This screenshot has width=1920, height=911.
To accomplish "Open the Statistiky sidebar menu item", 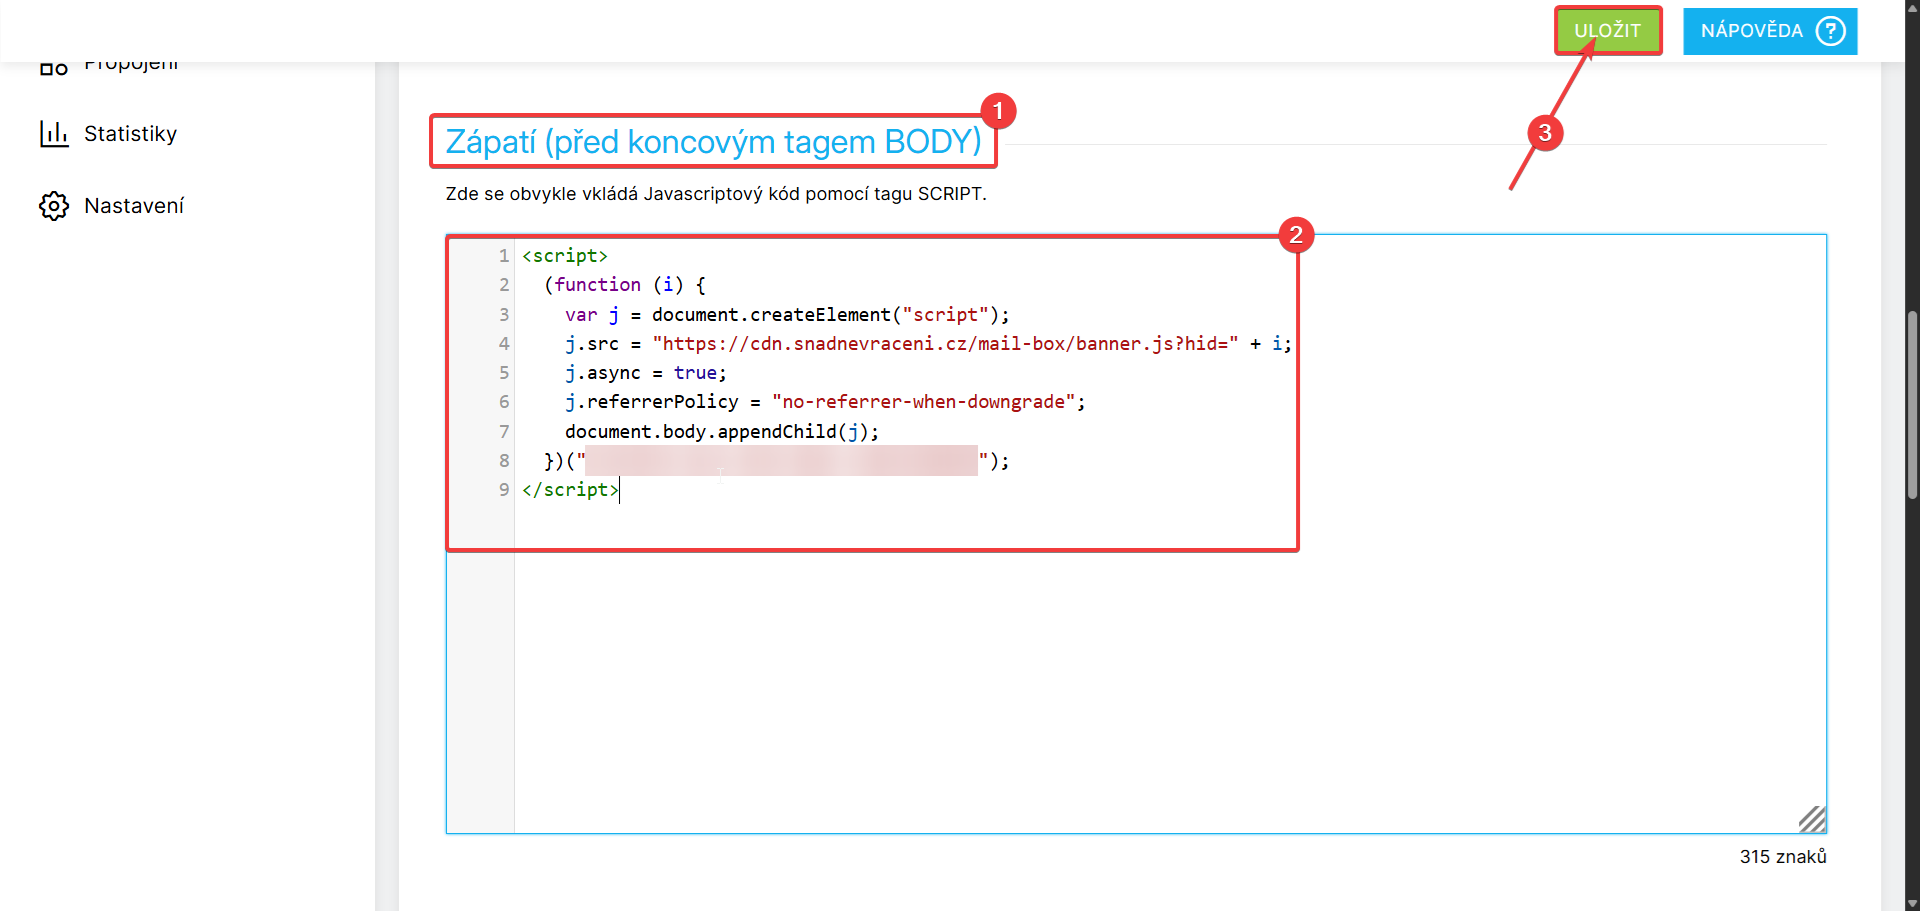I will [x=130, y=134].
